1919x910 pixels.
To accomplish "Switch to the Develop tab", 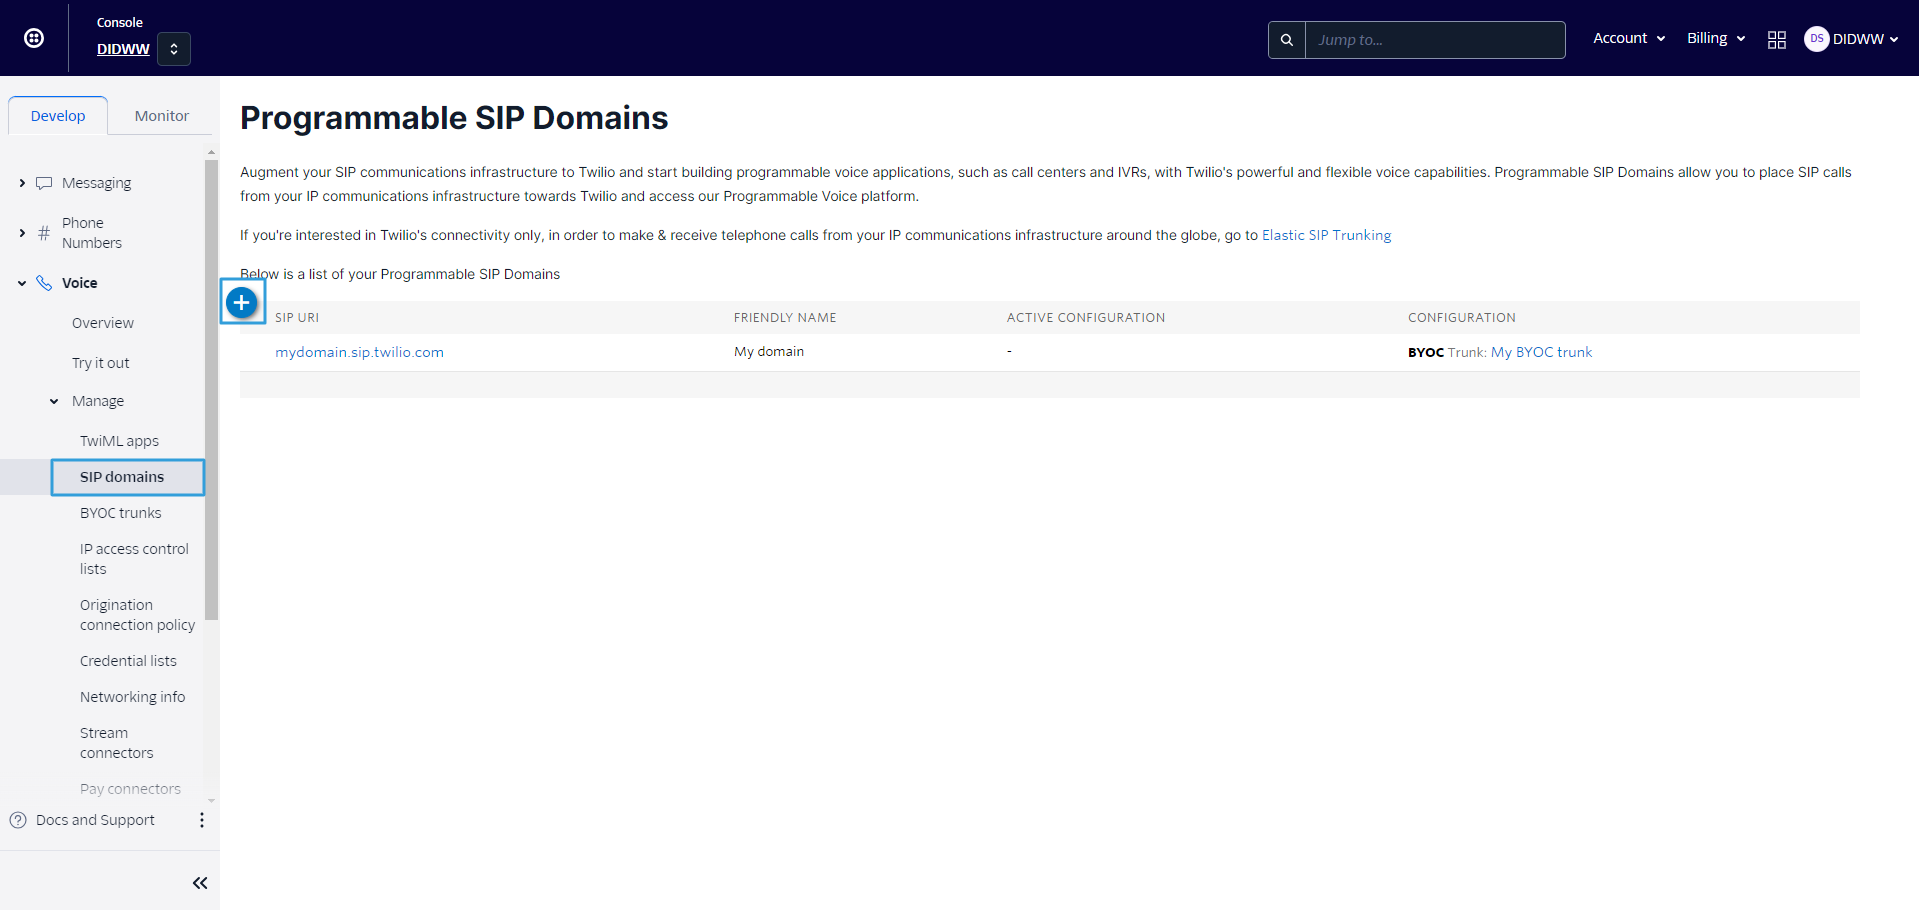I will click(x=58, y=115).
